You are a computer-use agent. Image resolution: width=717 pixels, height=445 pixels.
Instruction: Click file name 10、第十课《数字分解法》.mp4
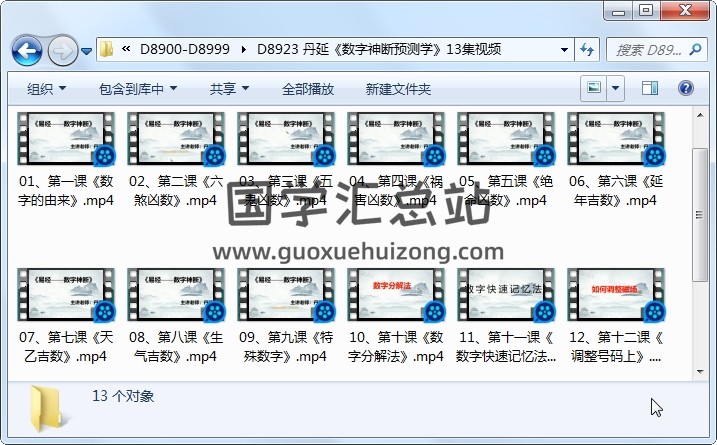(x=396, y=347)
